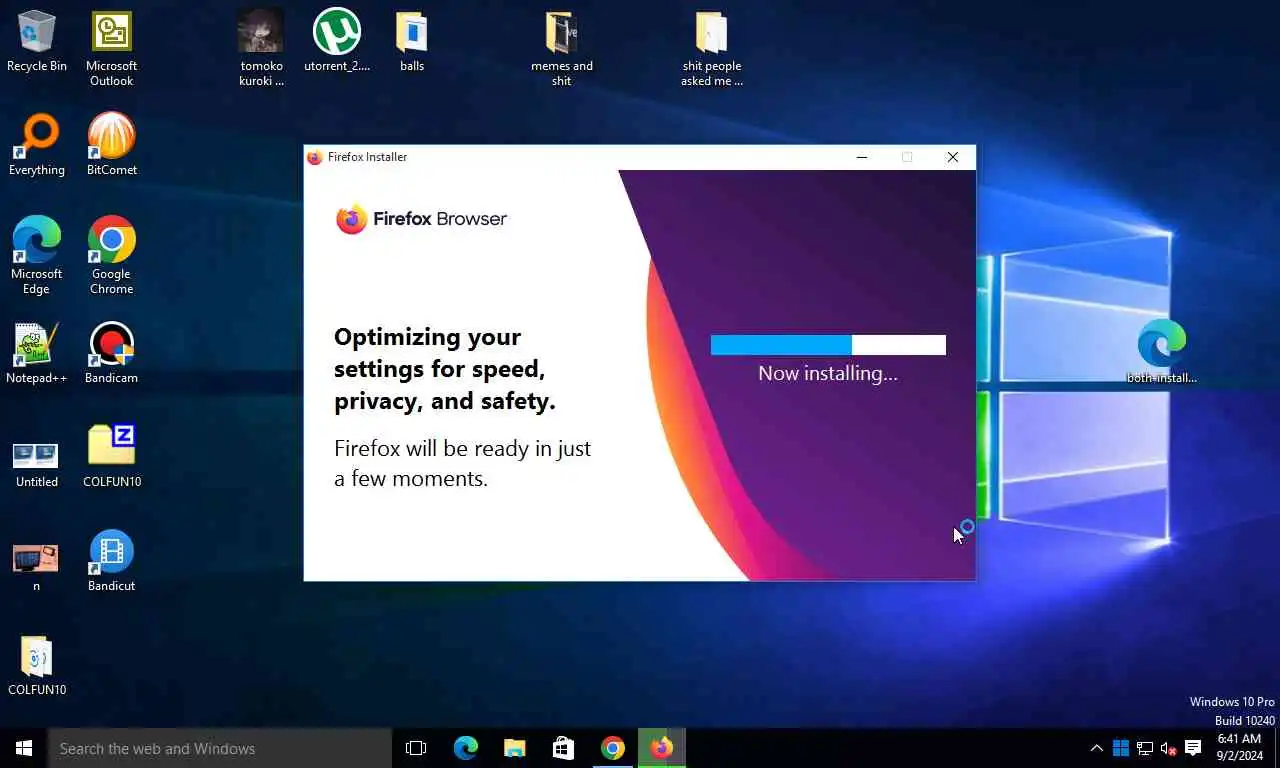Select the COLFUN10 folder icon

point(37,666)
